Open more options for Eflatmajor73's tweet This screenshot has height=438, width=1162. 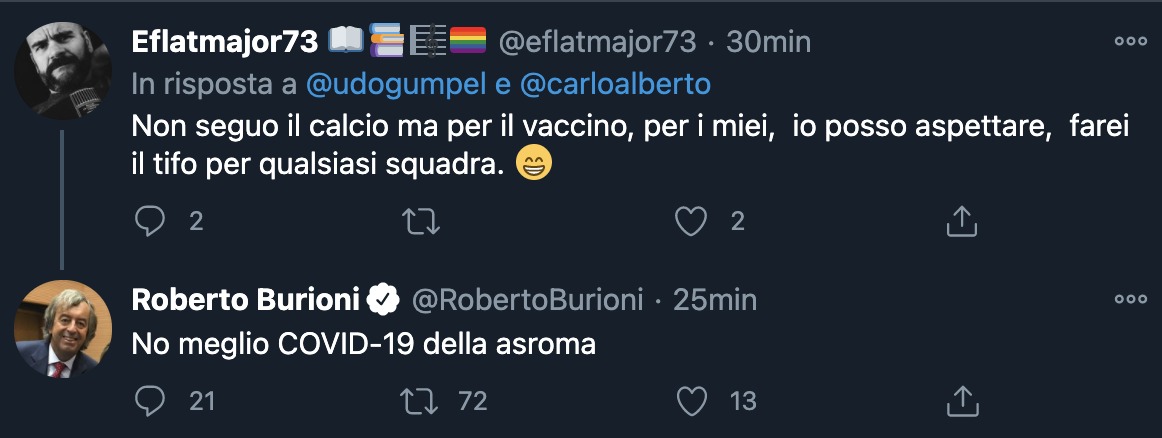click(1130, 42)
